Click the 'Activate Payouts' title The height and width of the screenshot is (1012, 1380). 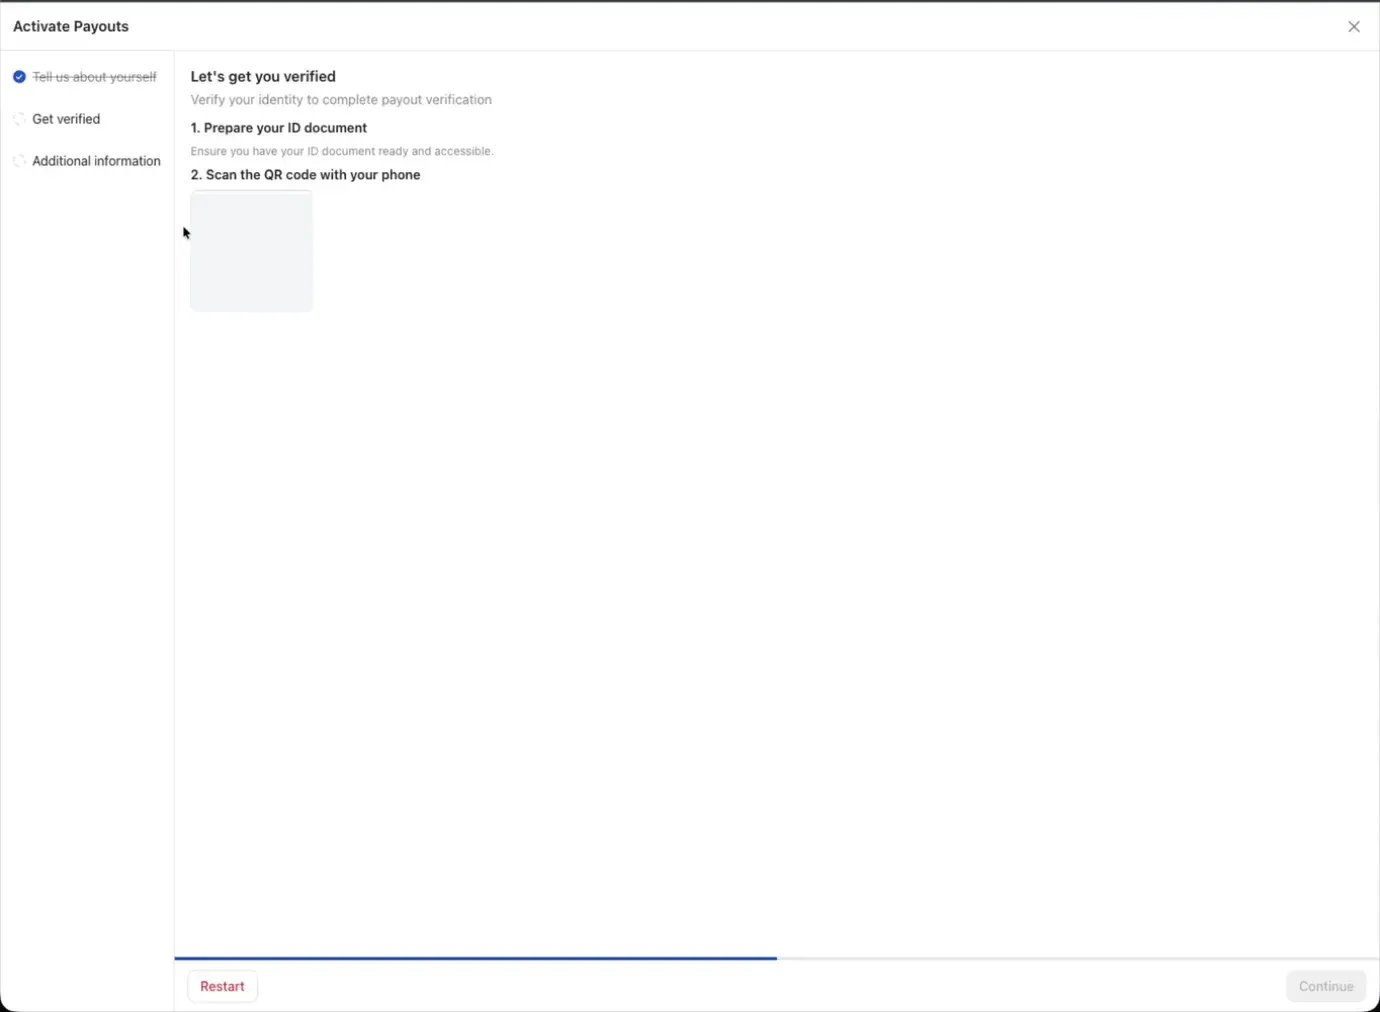tap(71, 27)
